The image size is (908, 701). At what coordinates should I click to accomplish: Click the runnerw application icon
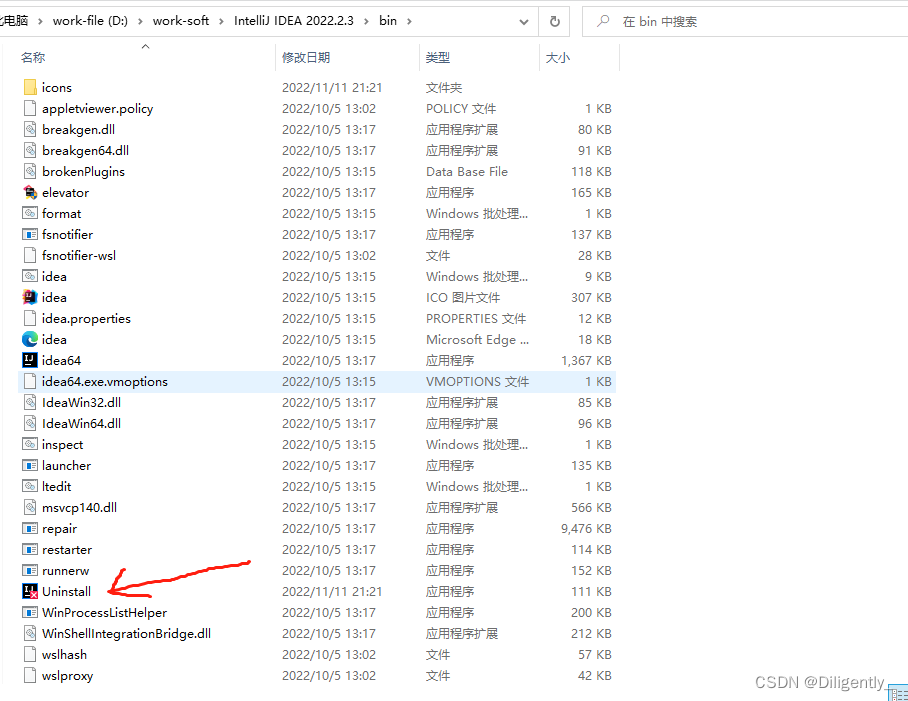[x=30, y=570]
